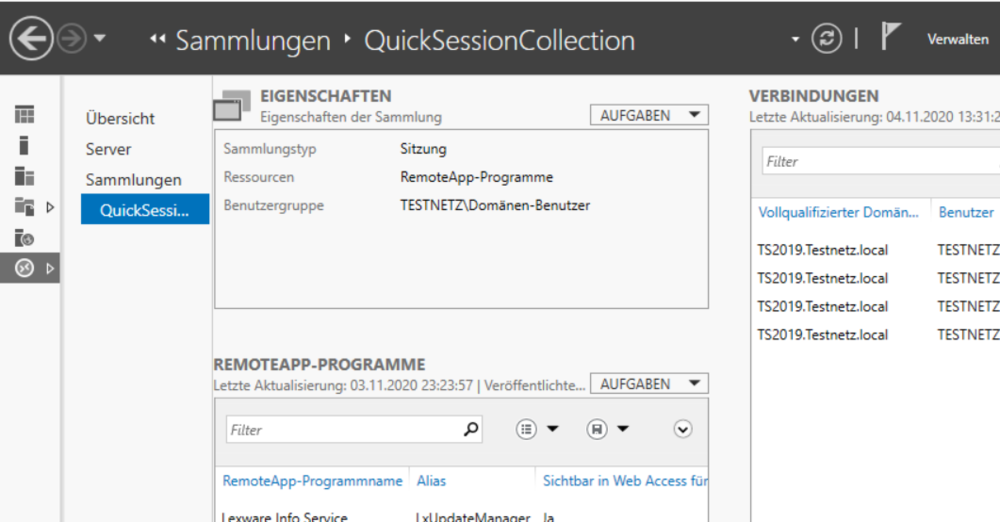The width and height of the screenshot is (1000, 522).
Task: Click Sammlungen in the breadcrumb path
Action: point(252,40)
